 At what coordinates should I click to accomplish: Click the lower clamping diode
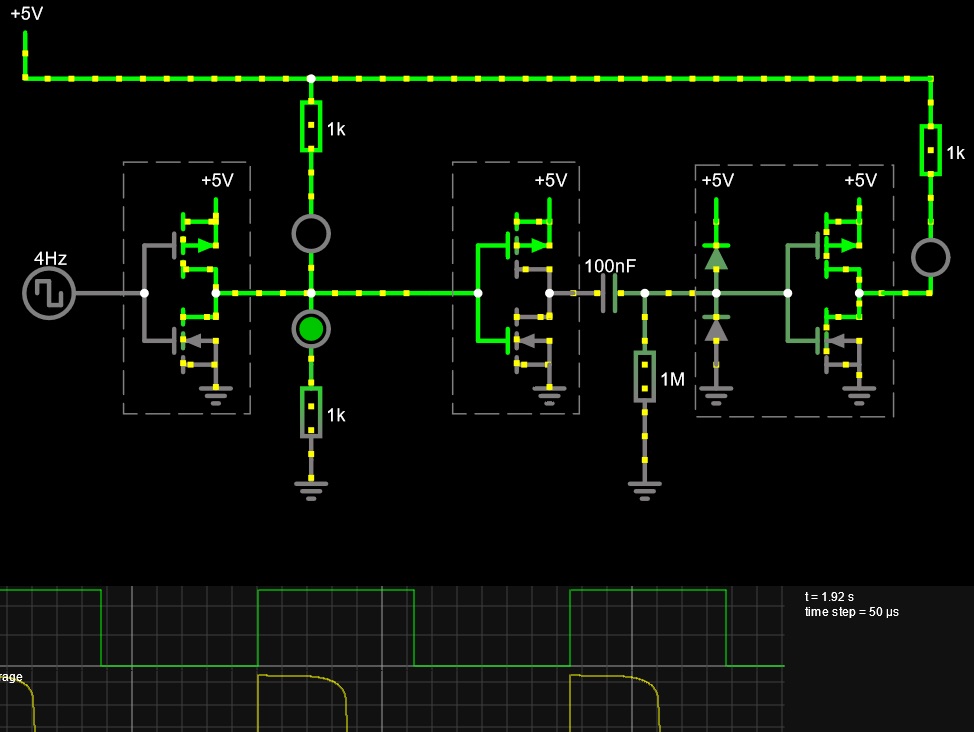click(x=716, y=329)
